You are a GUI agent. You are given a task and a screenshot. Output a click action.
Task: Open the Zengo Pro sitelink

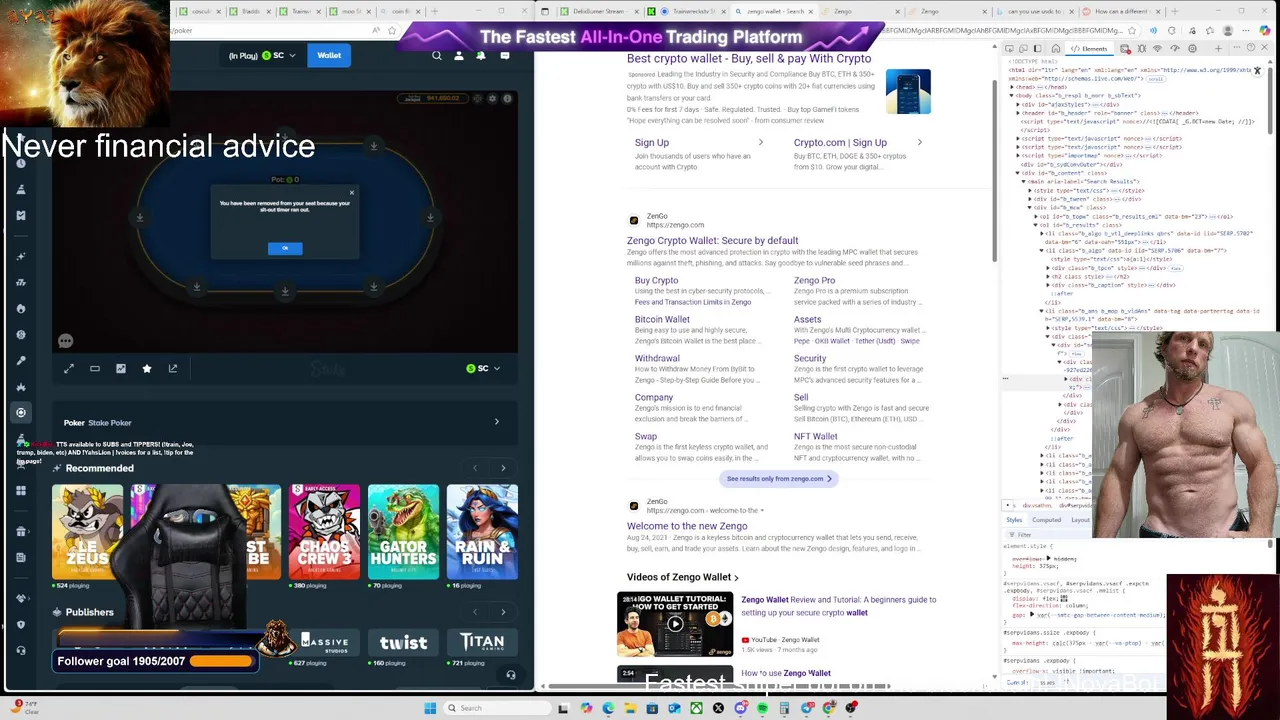[x=814, y=281]
